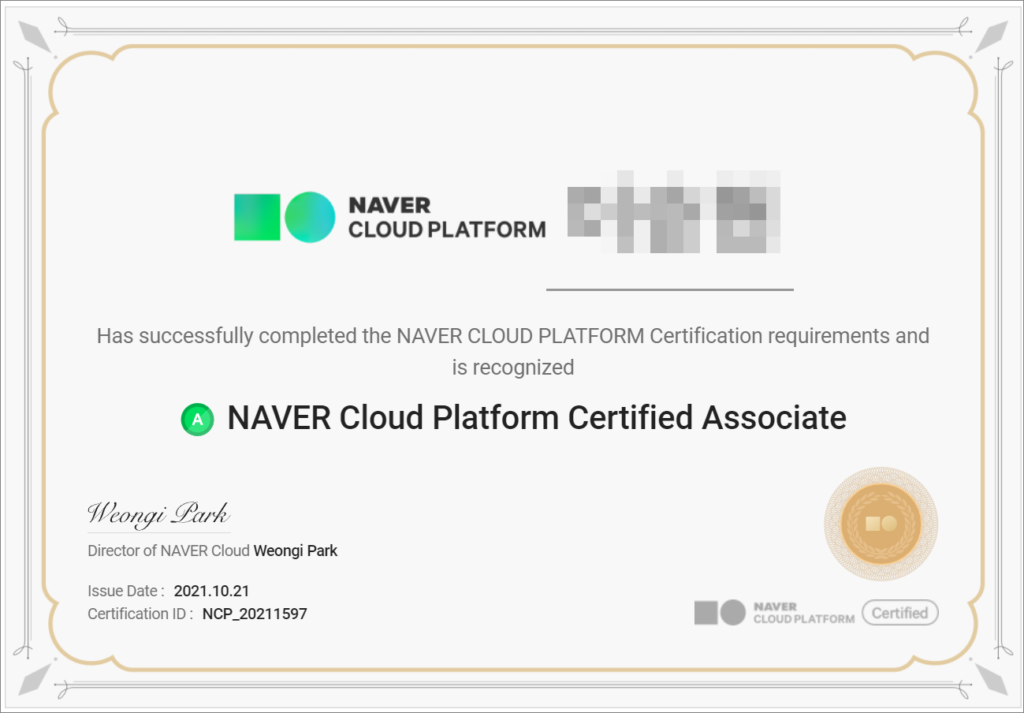Click the gray square in the footer logo
The height and width of the screenshot is (713, 1024).
point(706,612)
